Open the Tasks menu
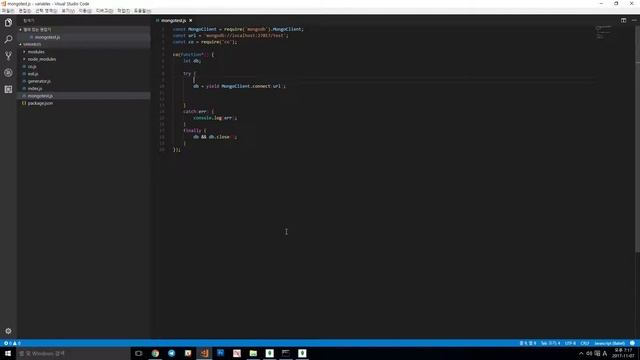 [x=123, y=11]
